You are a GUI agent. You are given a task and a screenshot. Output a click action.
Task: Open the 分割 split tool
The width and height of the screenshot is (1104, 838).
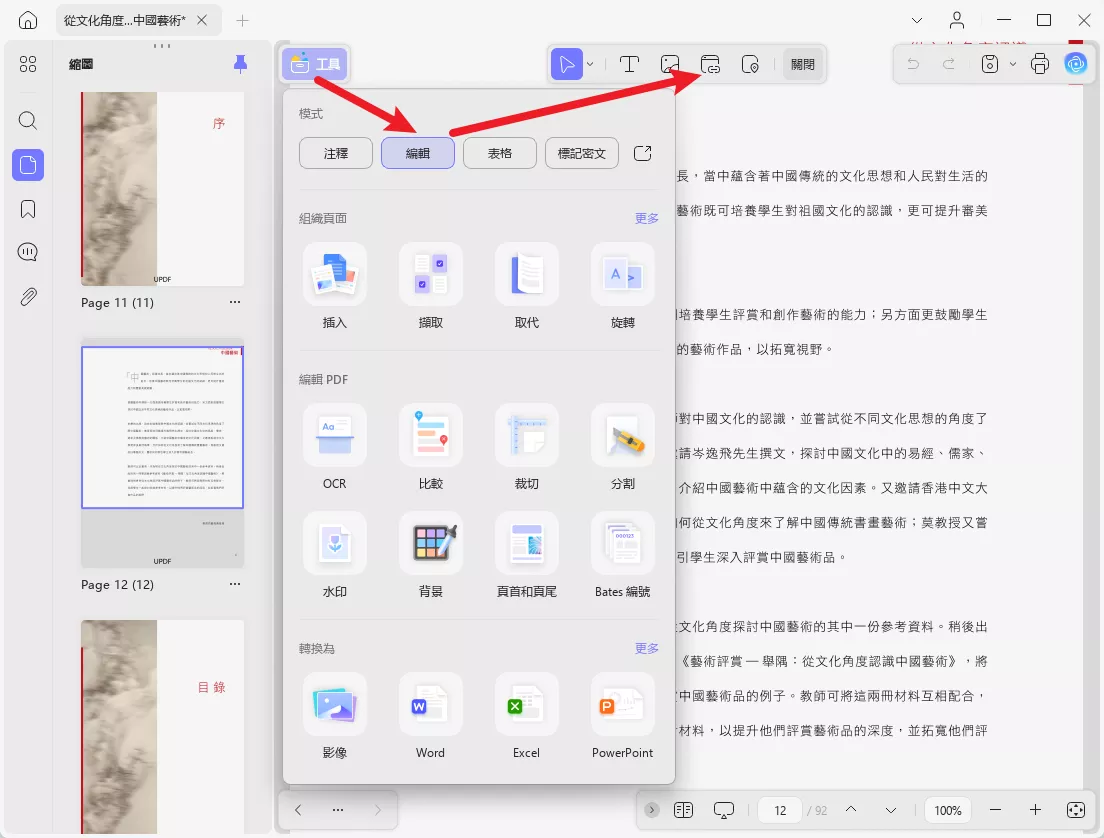tap(622, 448)
